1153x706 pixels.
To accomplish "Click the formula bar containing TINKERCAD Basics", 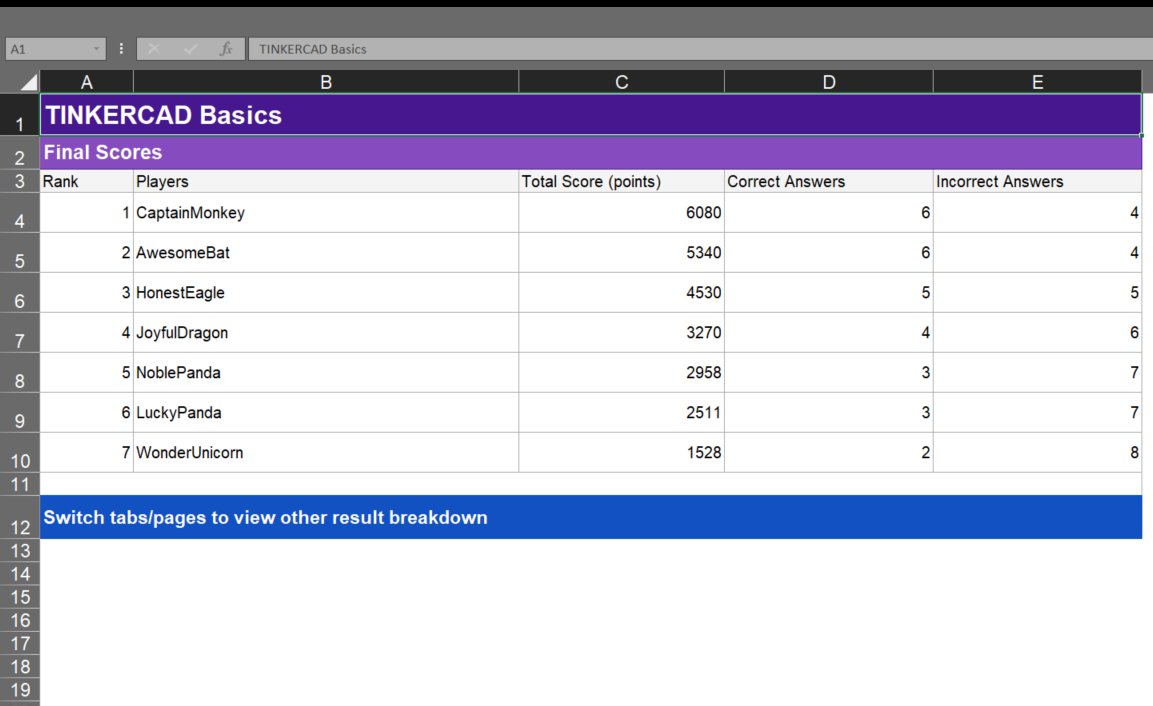I will point(700,49).
